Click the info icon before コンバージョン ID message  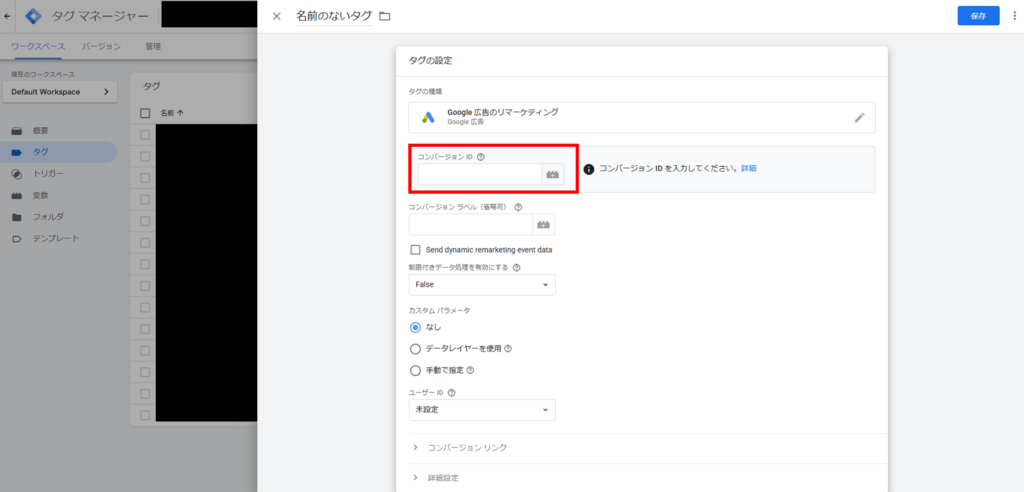[588, 169]
